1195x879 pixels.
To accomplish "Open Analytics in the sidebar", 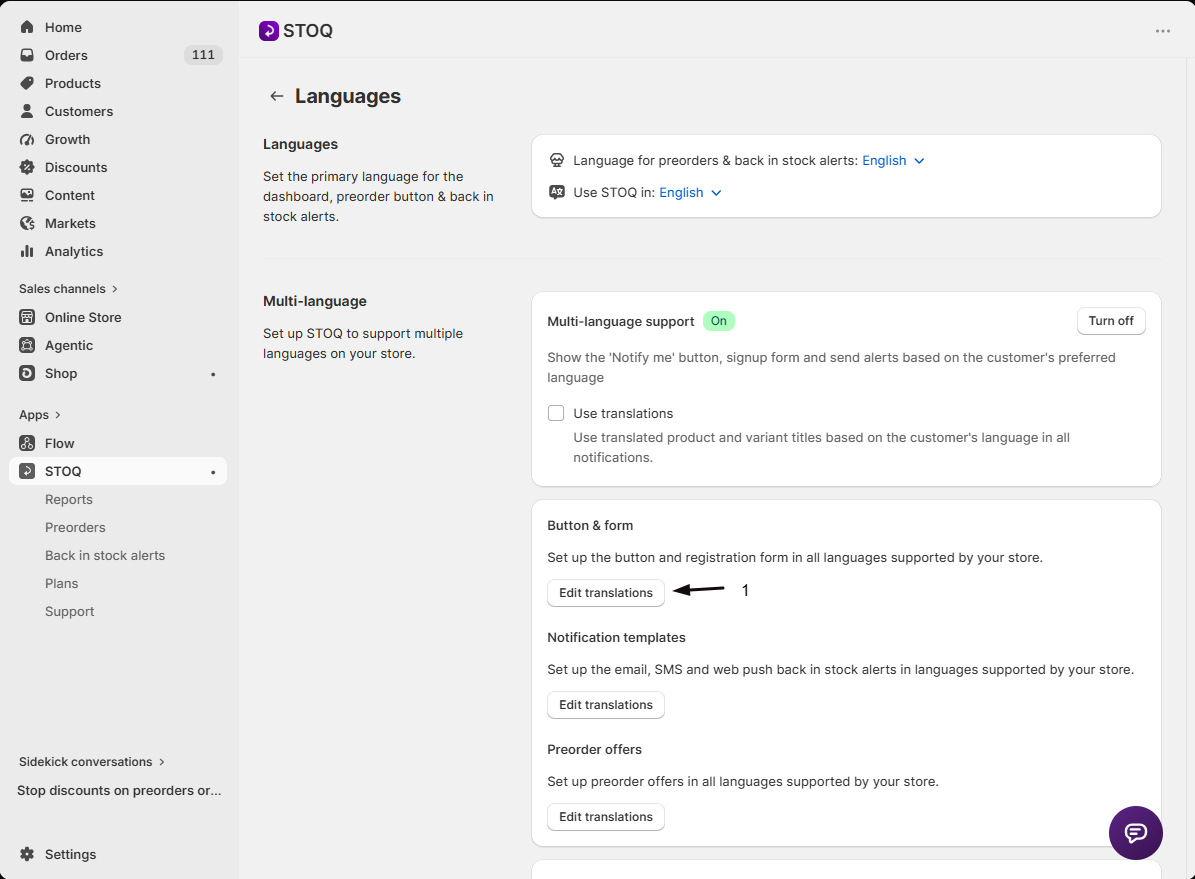I will click(x=74, y=252).
